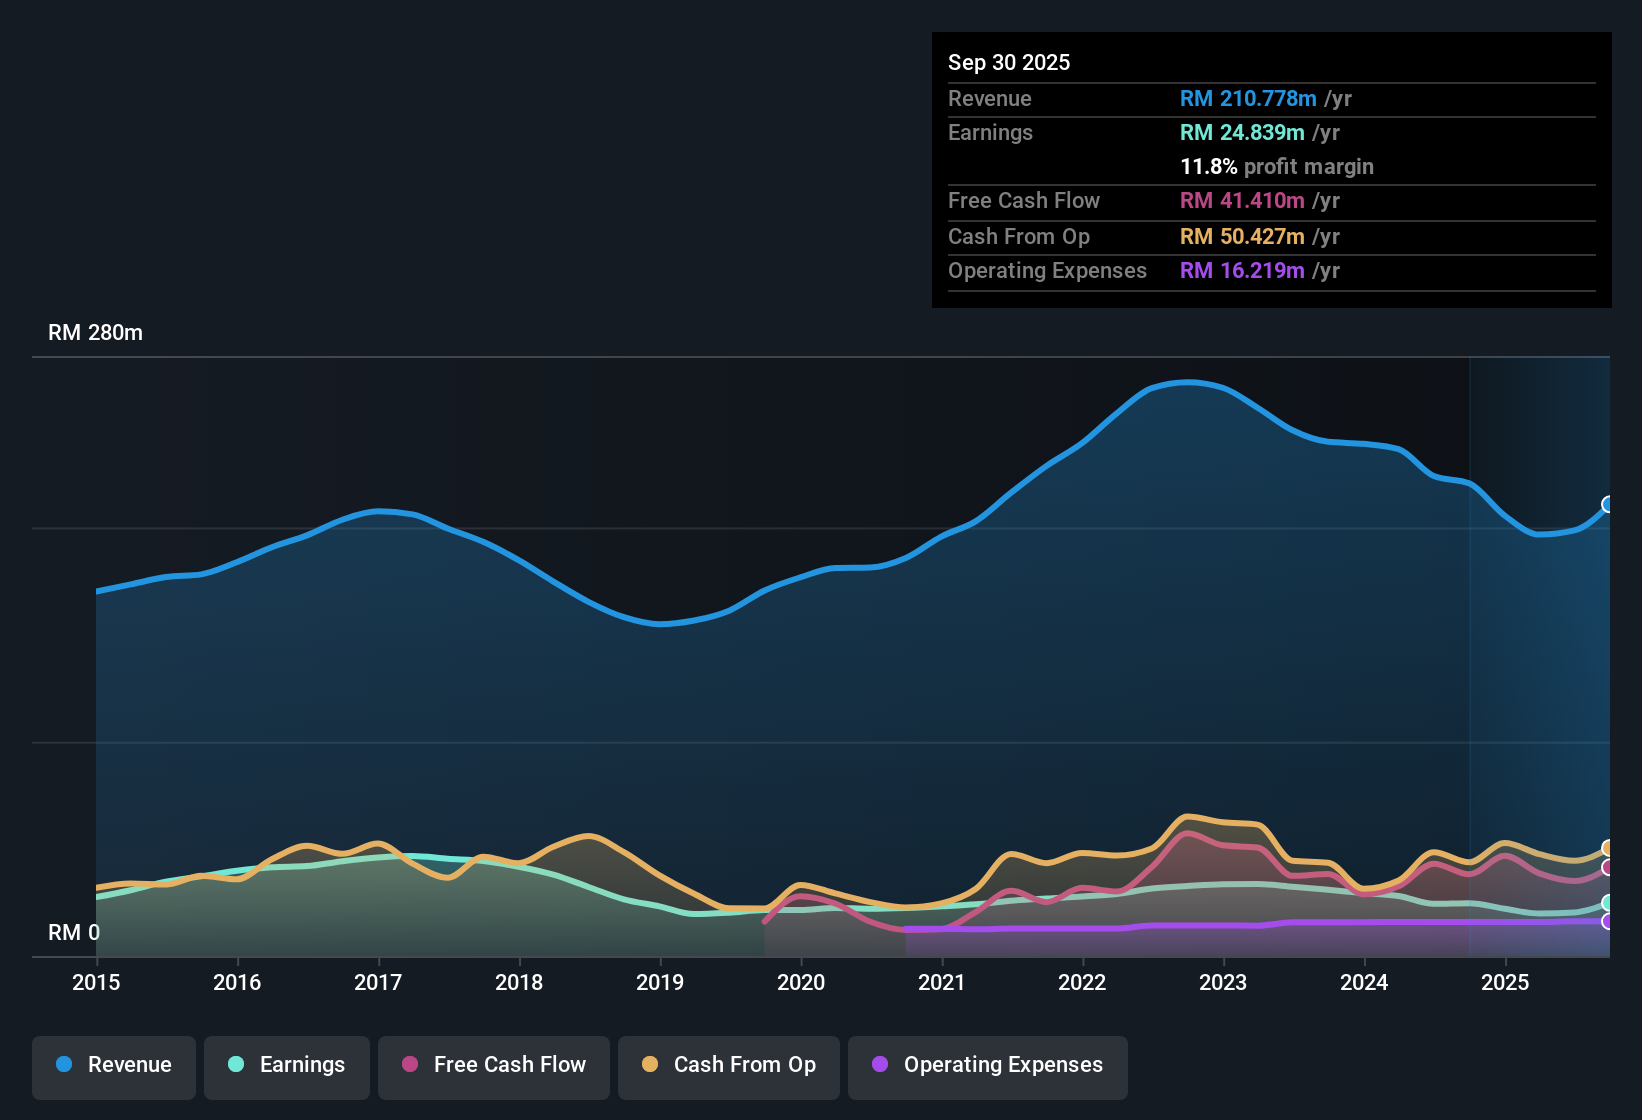Click the RM 210.778m Revenue value link
The height and width of the screenshot is (1120, 1642).
click(1248, 98)
